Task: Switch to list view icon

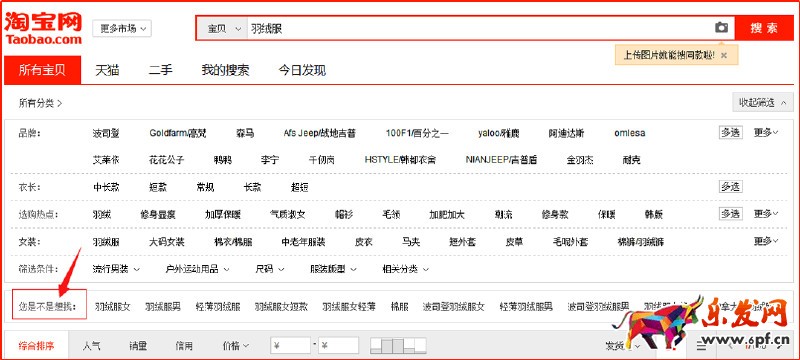Action: click(702, 346)
